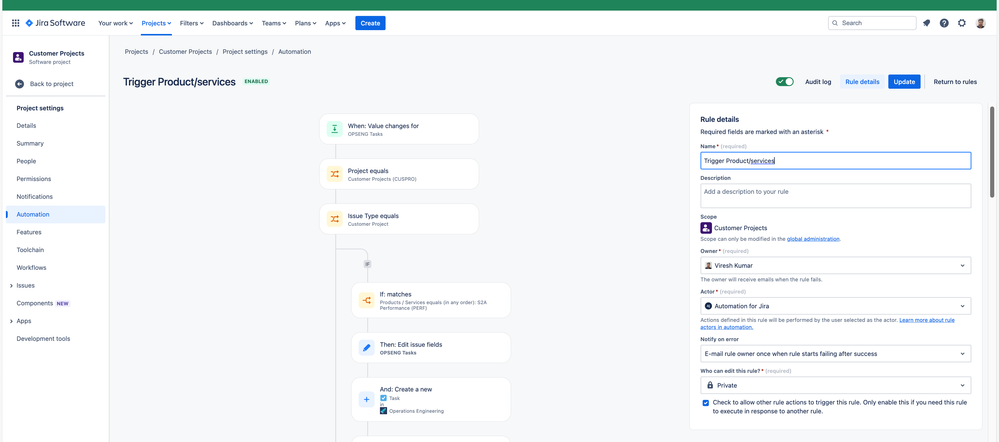
Task: Open the Audit log
Action: click(x=818, y=82)
